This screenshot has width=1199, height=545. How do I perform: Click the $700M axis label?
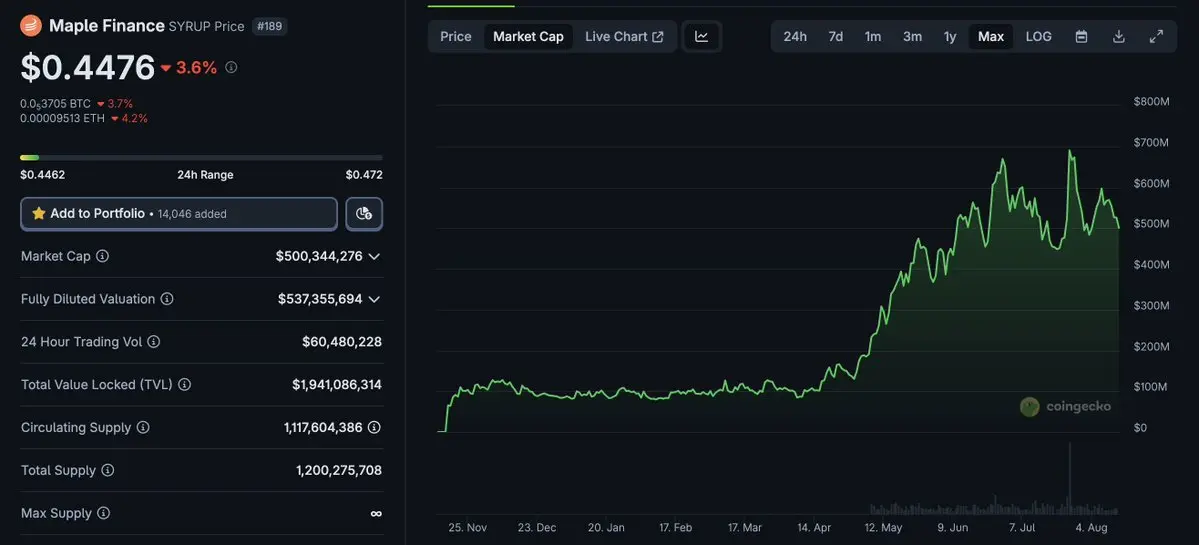point(1151,142)
